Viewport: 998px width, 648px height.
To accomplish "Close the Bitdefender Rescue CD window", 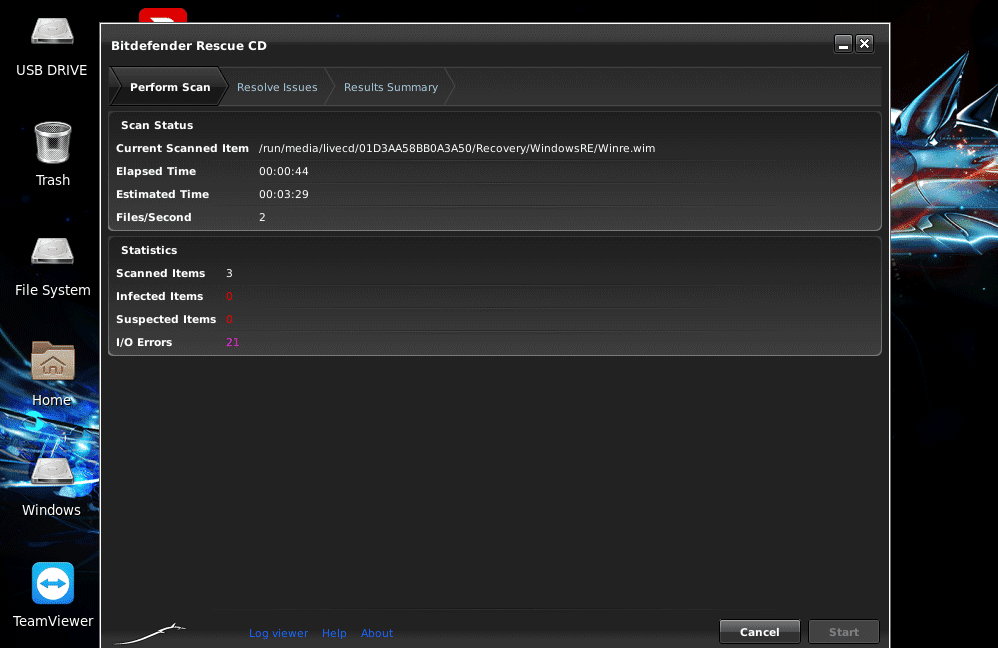I will pyautogui.click(x=865, y=44).
